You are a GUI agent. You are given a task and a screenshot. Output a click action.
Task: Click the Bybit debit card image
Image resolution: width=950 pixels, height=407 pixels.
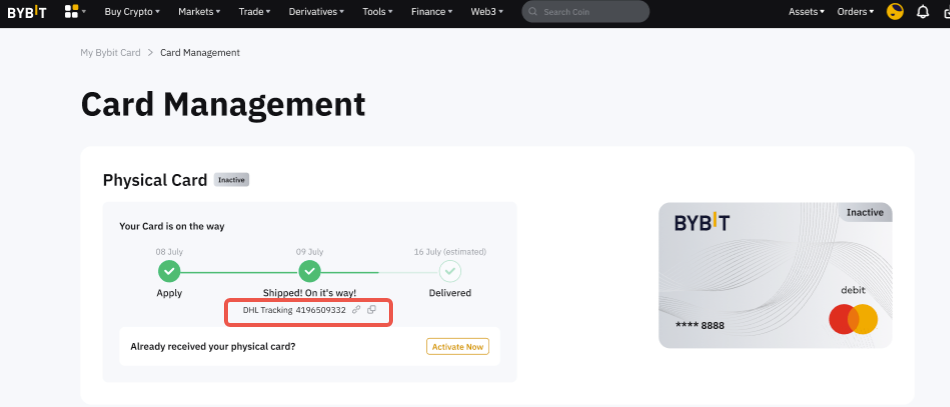775,275
